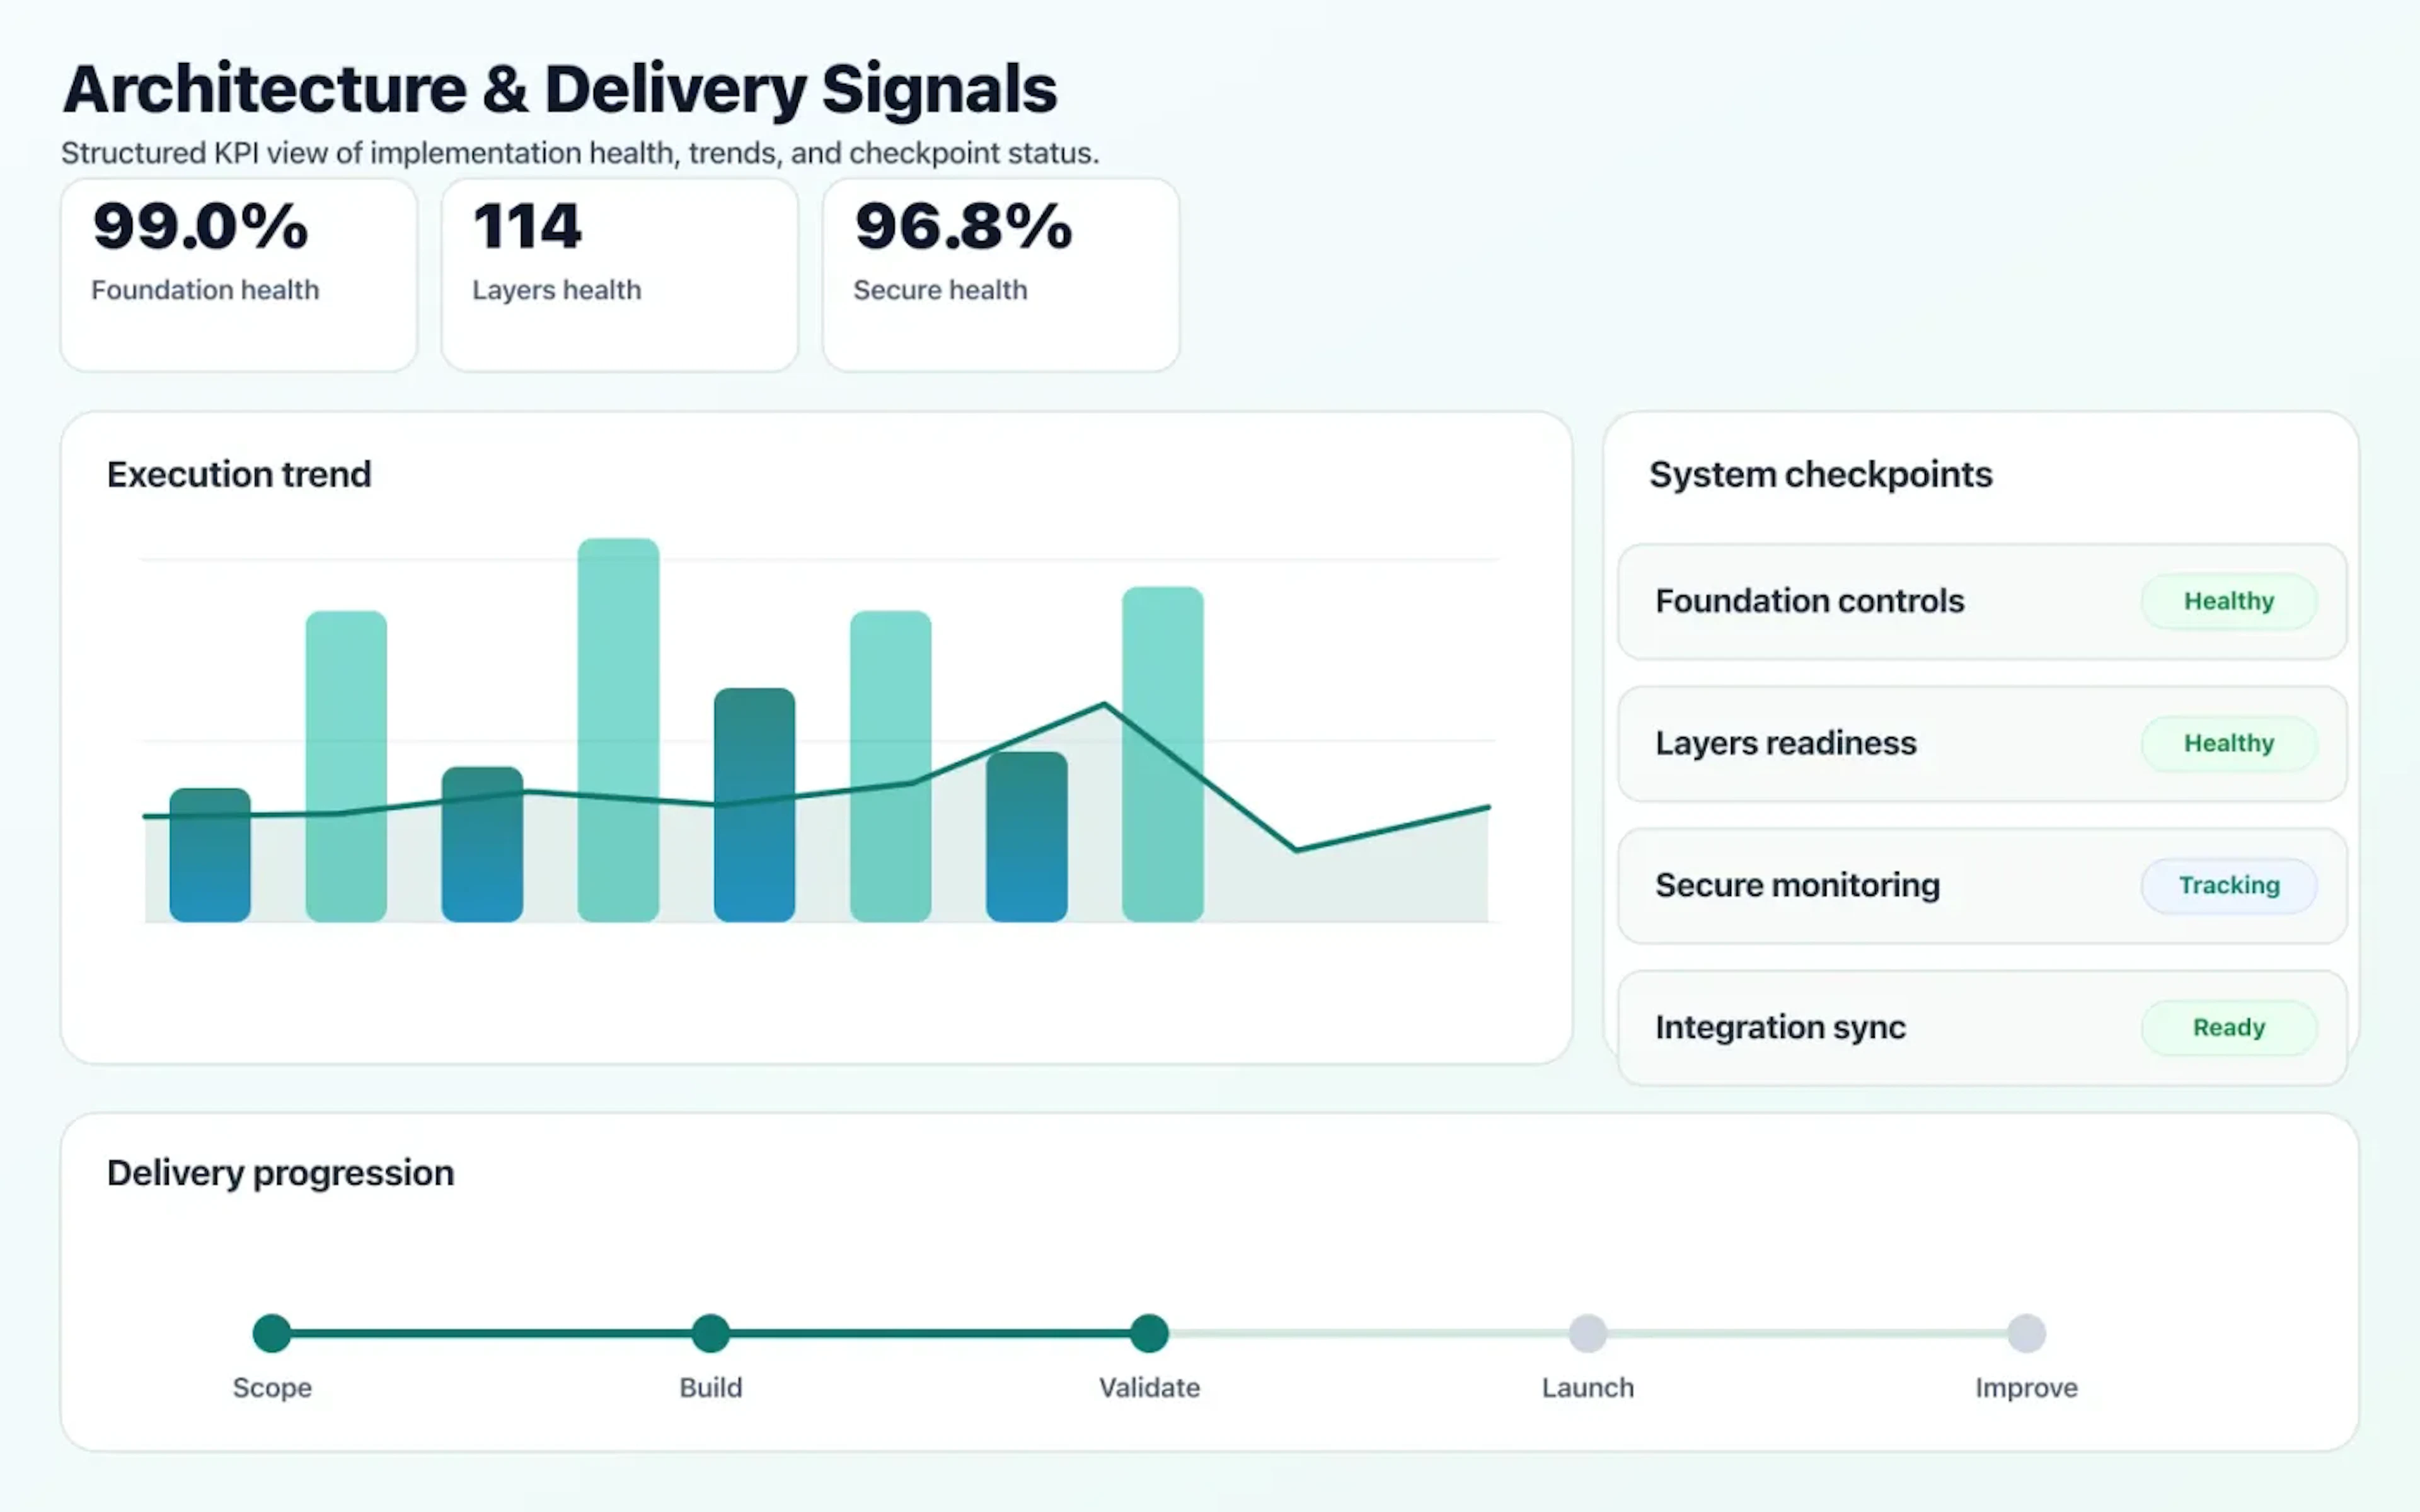Click the System checkpoints heading
Image resolution: width=2420 pixels, height=1512 pixels.
tap(1820, 474)
